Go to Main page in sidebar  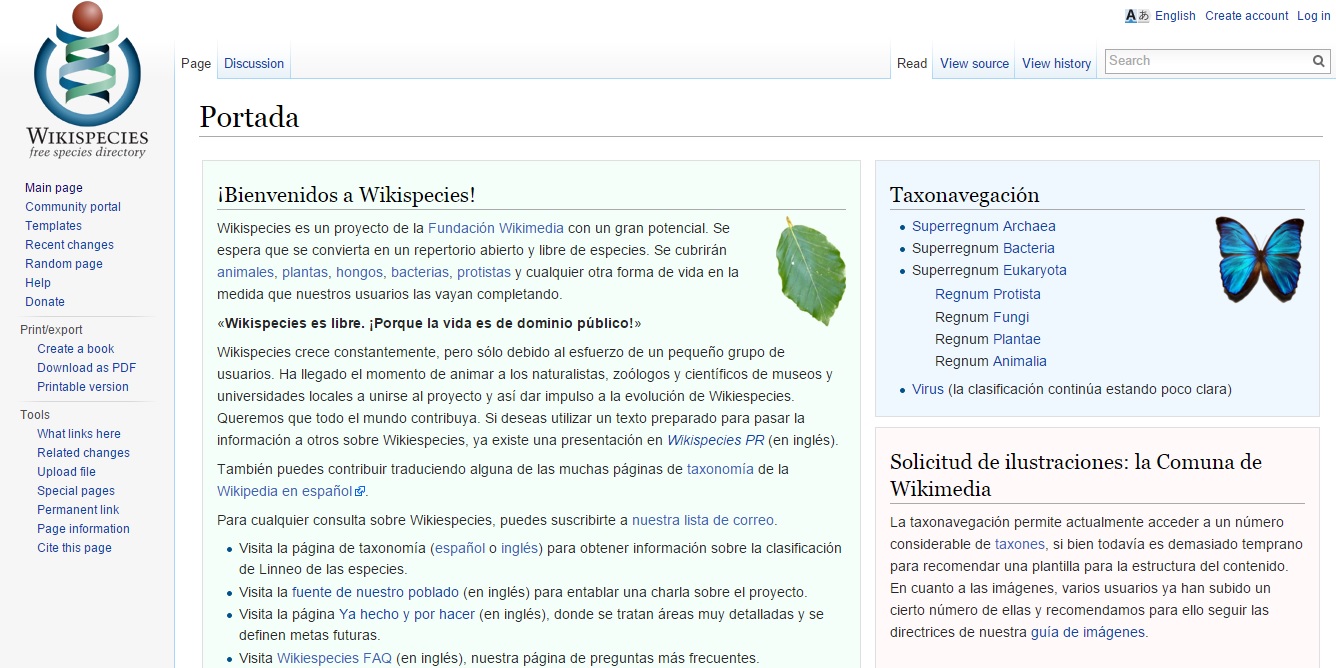coord(54,188)
